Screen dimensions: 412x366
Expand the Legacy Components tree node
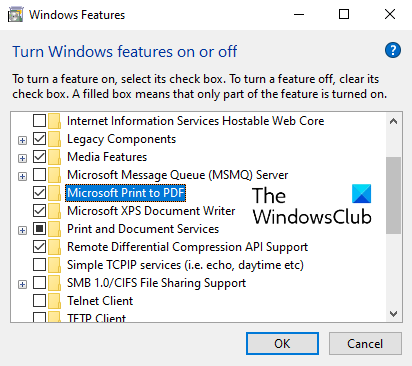pos(22,140)
